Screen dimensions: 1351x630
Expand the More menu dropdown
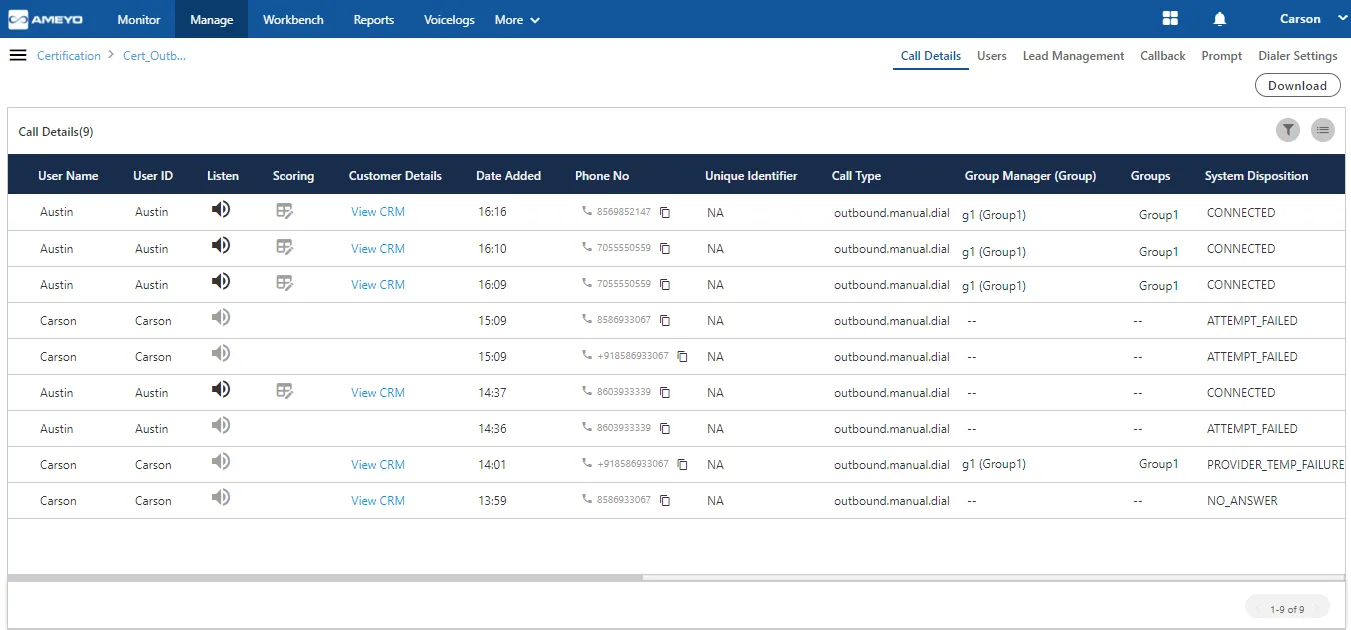tap(517, 20)
